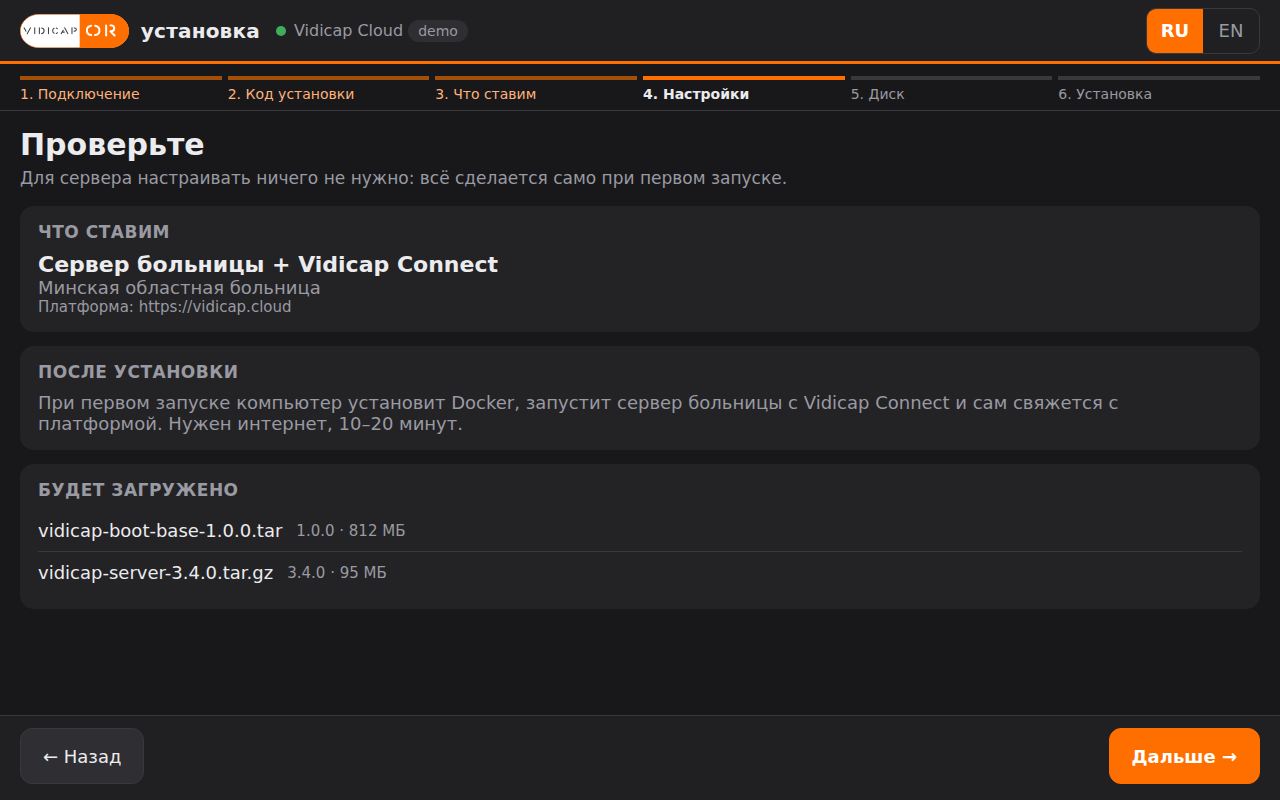Select the vidicap-server-3.4.0.tar.gz file name
This screenshot has width=1280, height=800.
tap(156, 573)
